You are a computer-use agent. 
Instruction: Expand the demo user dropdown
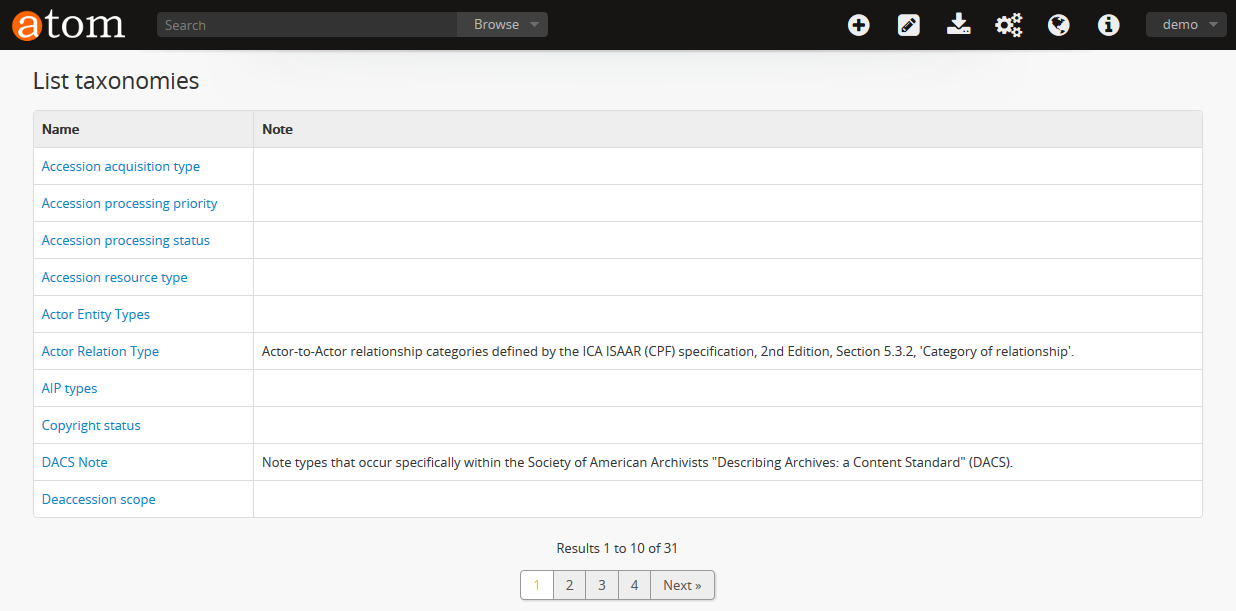click(1185, 25)
